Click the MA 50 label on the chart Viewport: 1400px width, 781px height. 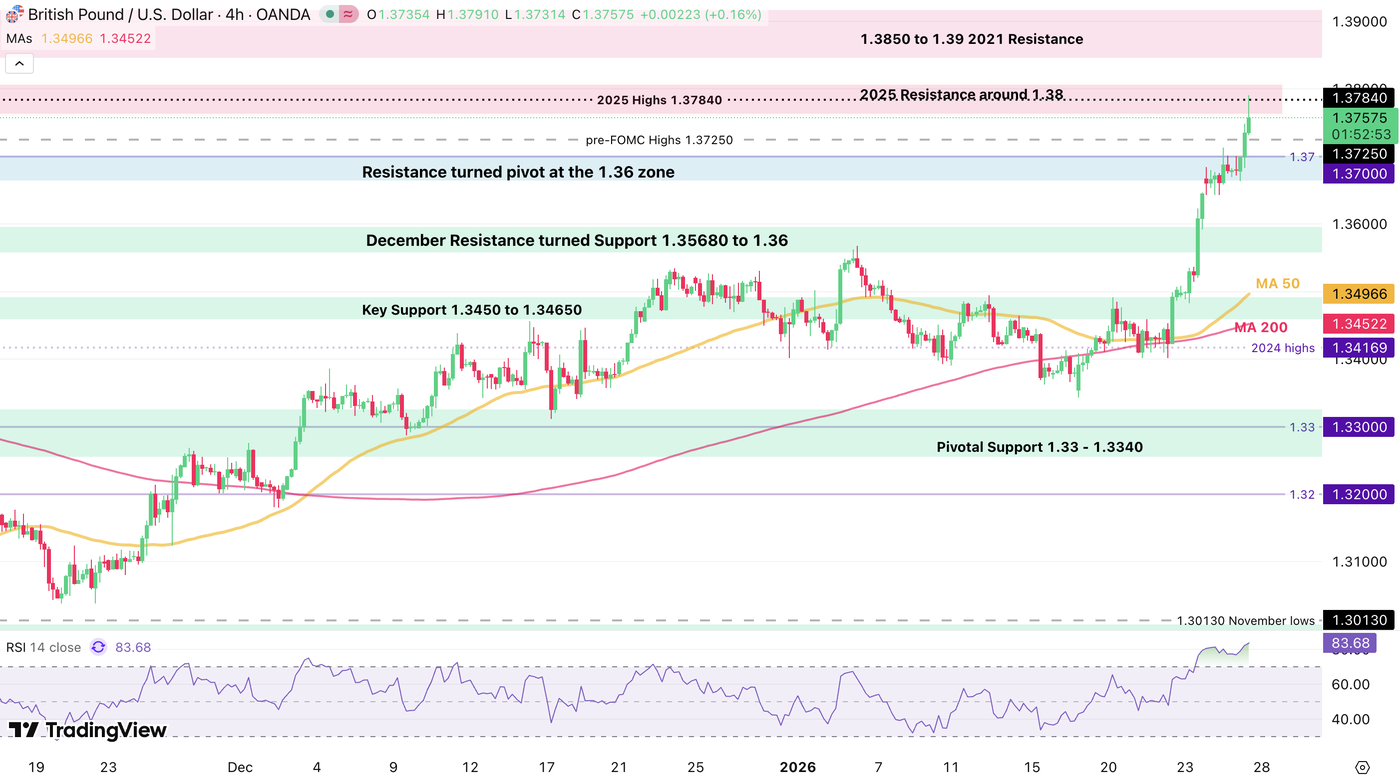click(x=1280, y=283)
